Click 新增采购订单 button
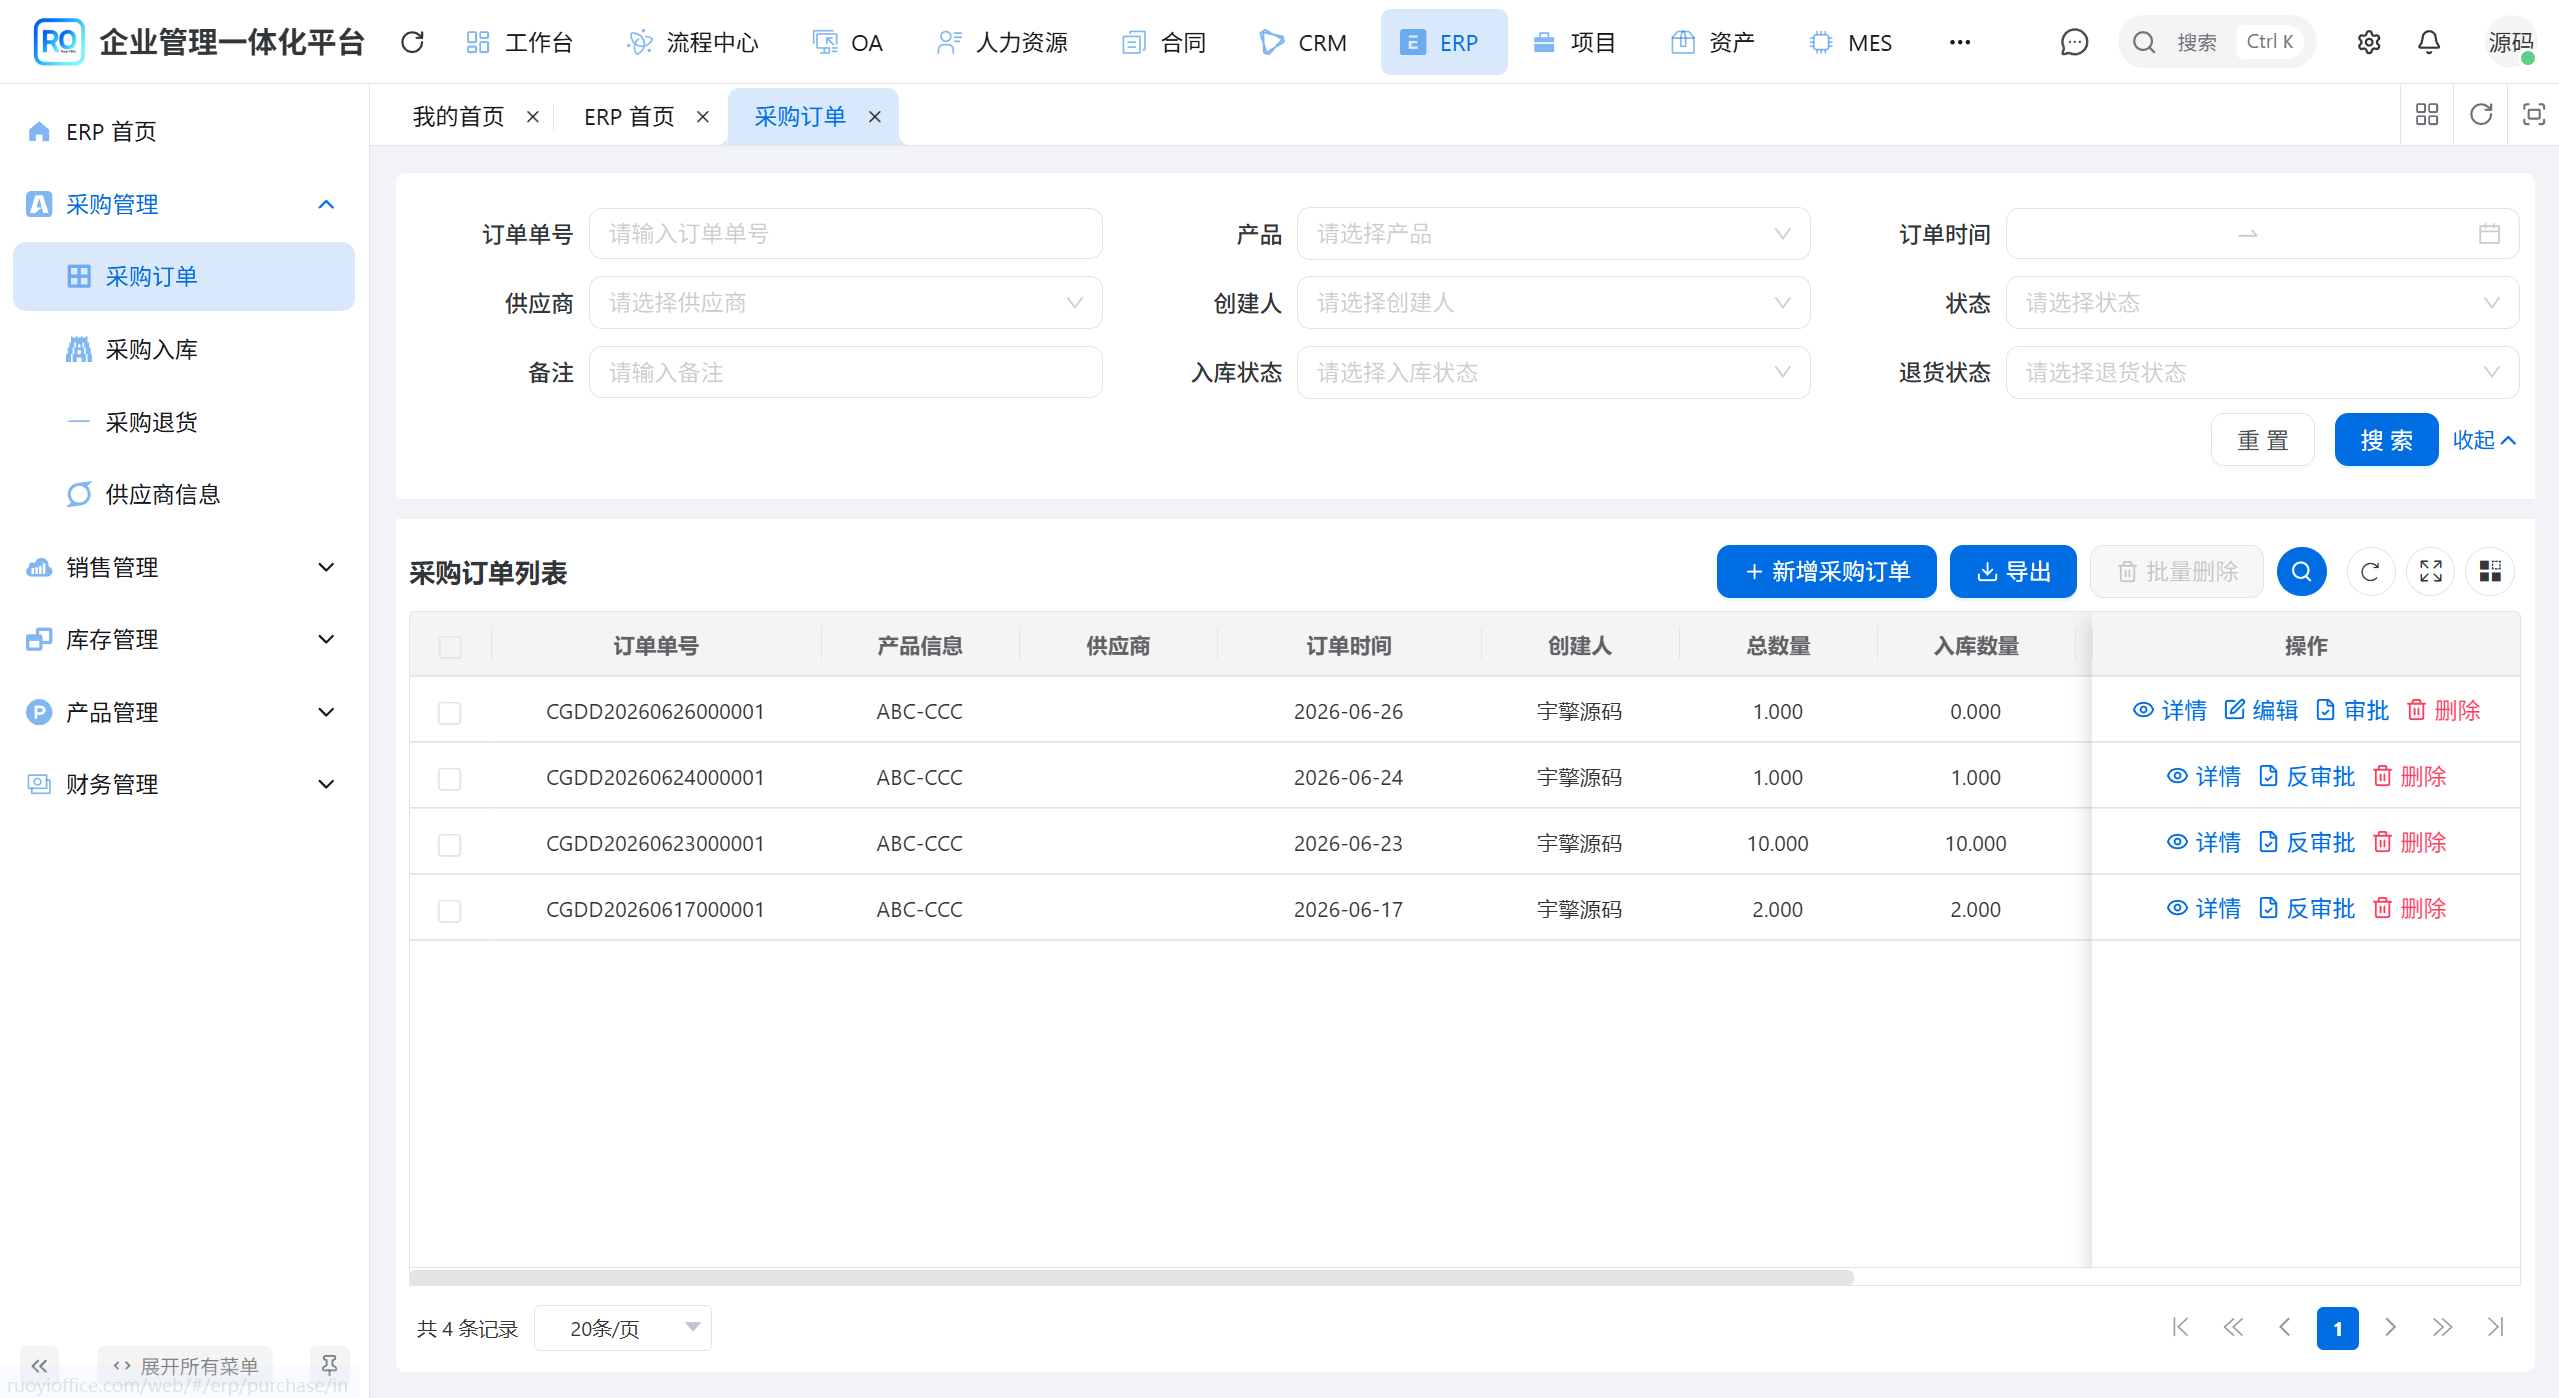 1826,571
